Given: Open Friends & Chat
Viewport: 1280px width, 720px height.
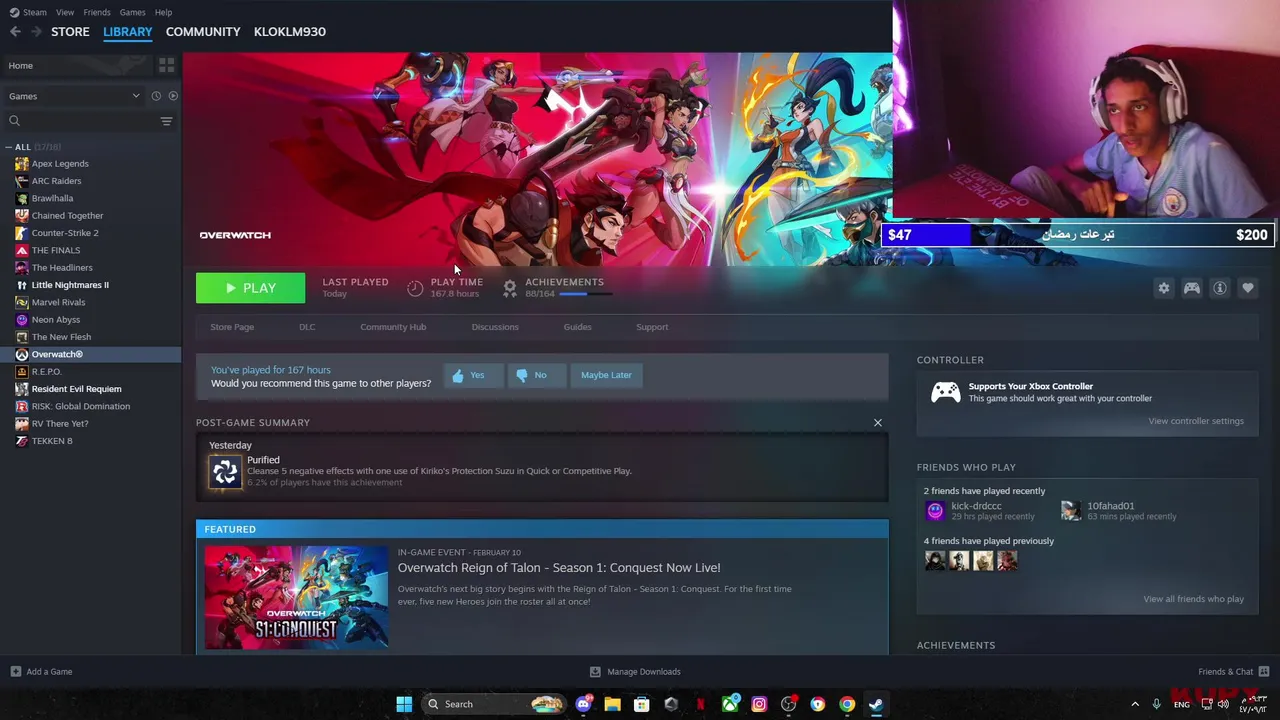Looking at the screenshot, I should [1233, 672].
